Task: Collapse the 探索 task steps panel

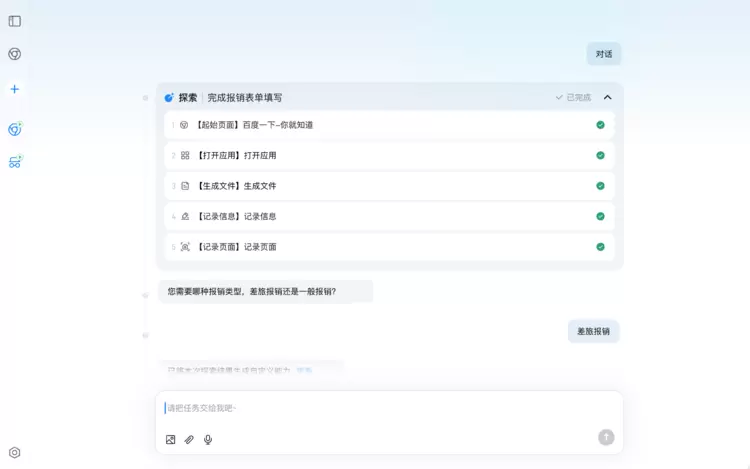Action: click(x=607, y=98)
